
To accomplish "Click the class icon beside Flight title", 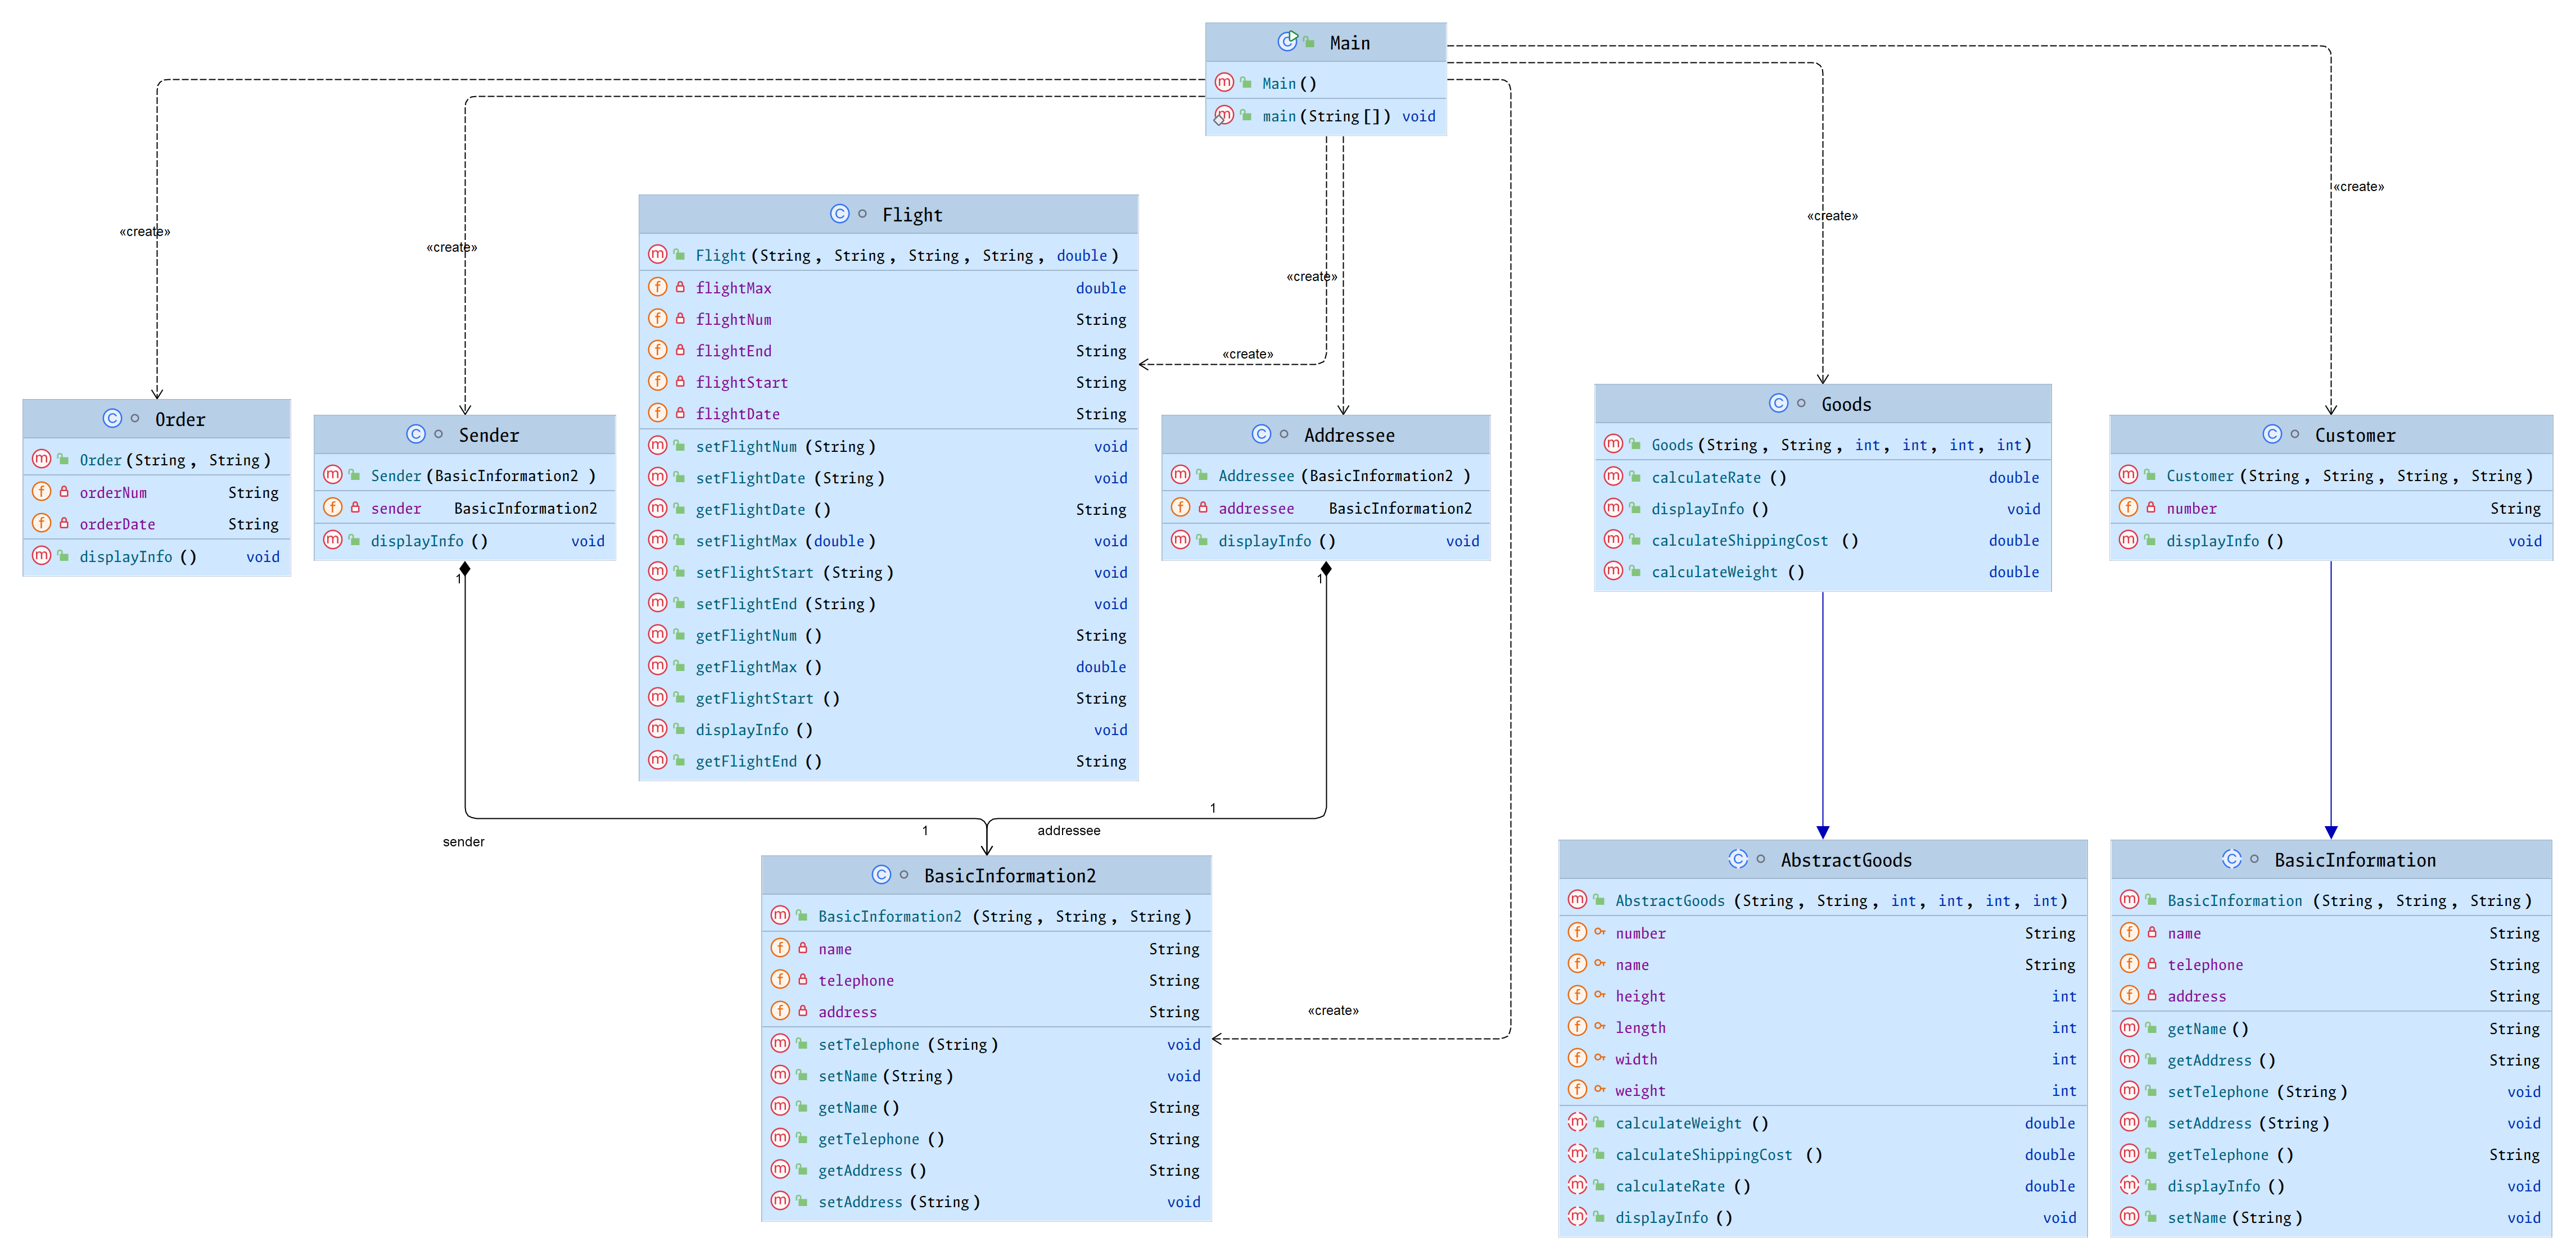I will (x=839, y=214).
